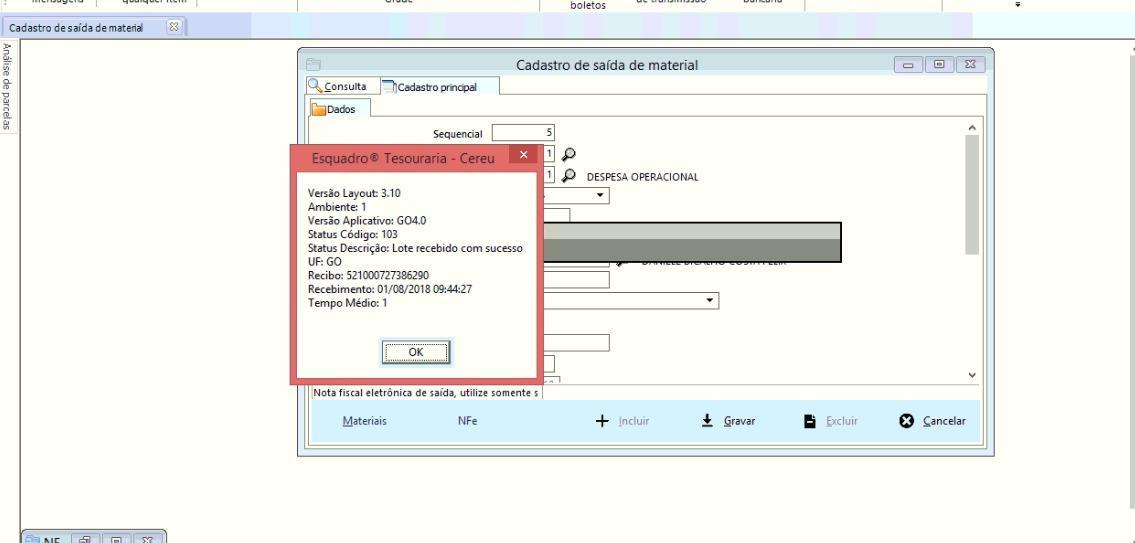This screenshot has height=543, width=1135.
Task: Click the Sequencial input field
Action: (x=523, y=133)
